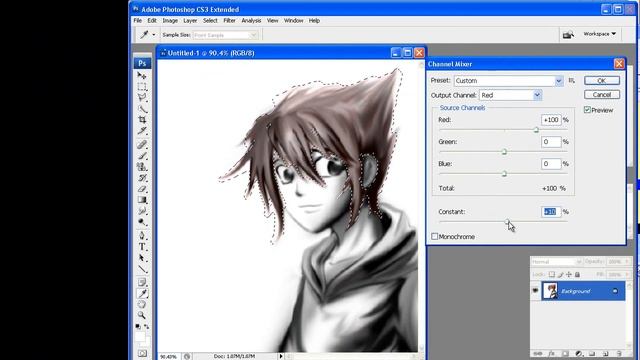Click the Delete layer trash icon
The image size is (640, 360).
[619, 353]
